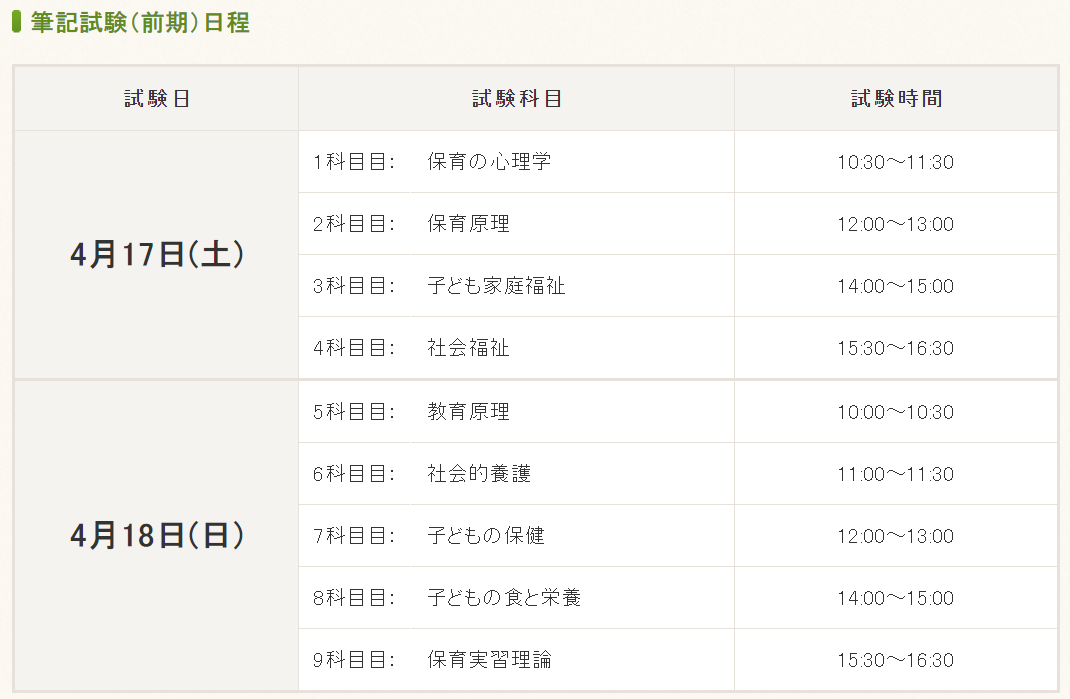Click the 4月17日(土) date cell
The image size is (1070, 699).
[x=156, y=255]
